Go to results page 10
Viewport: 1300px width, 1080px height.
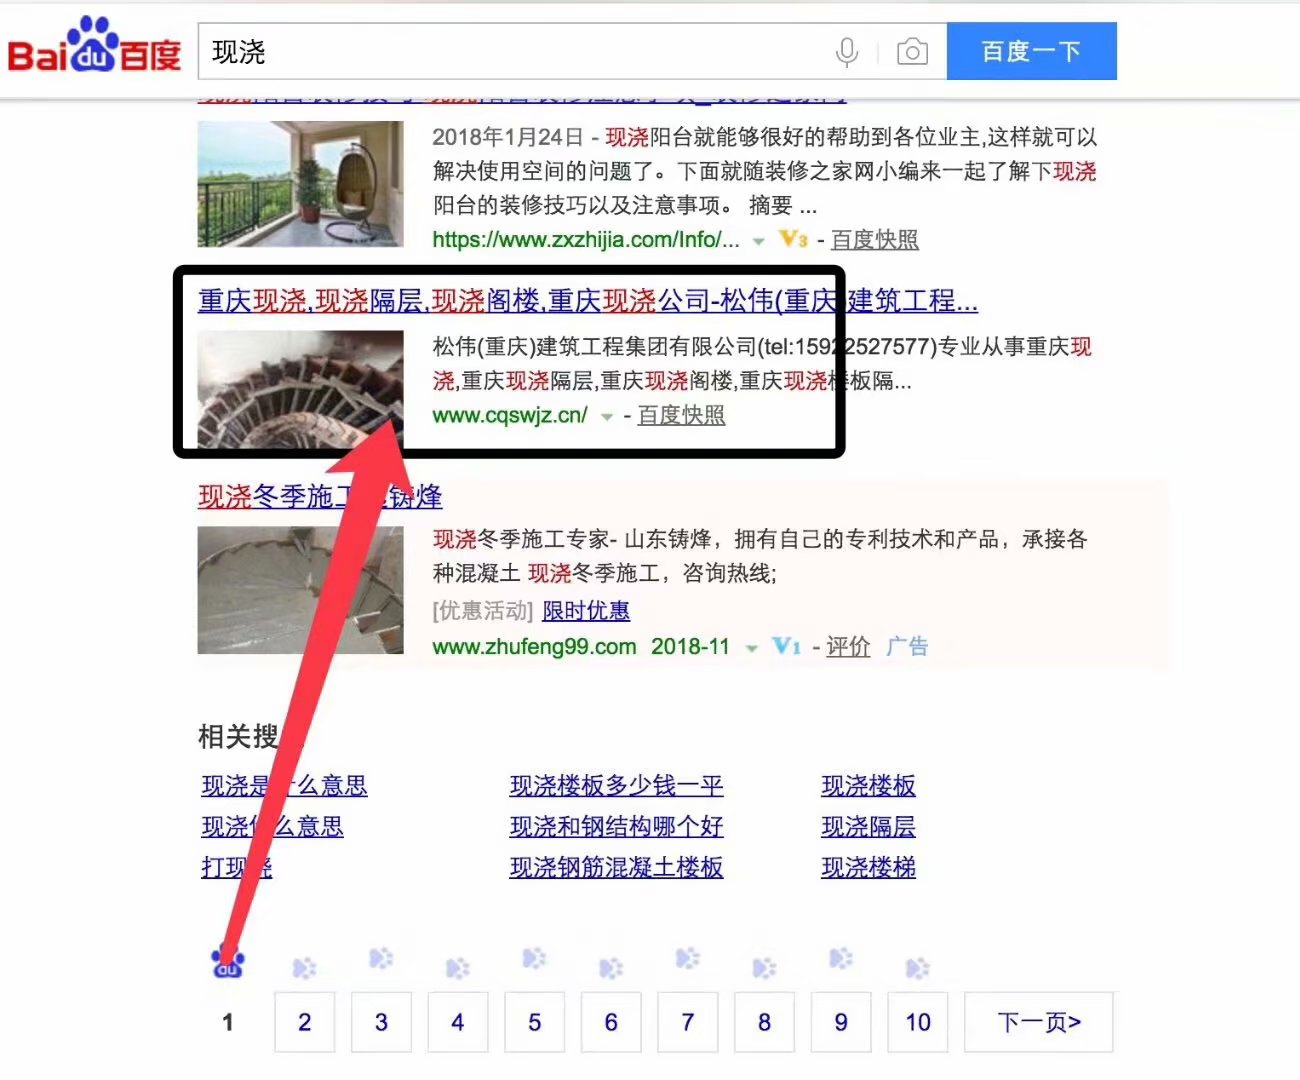point(918,1022)
